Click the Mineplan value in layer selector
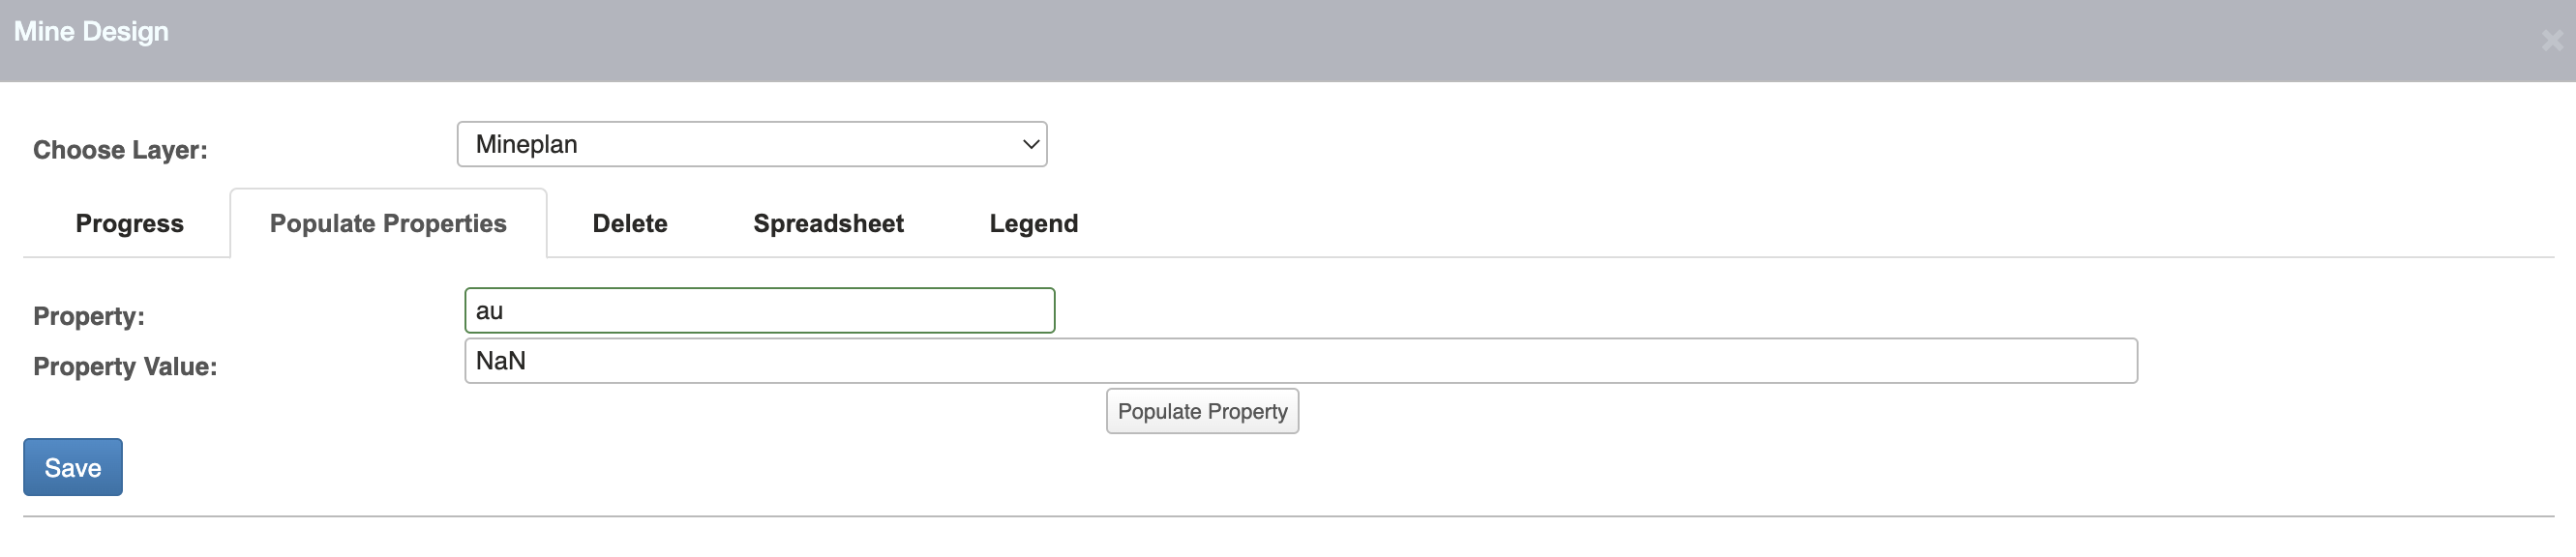 tap(527, 144)
